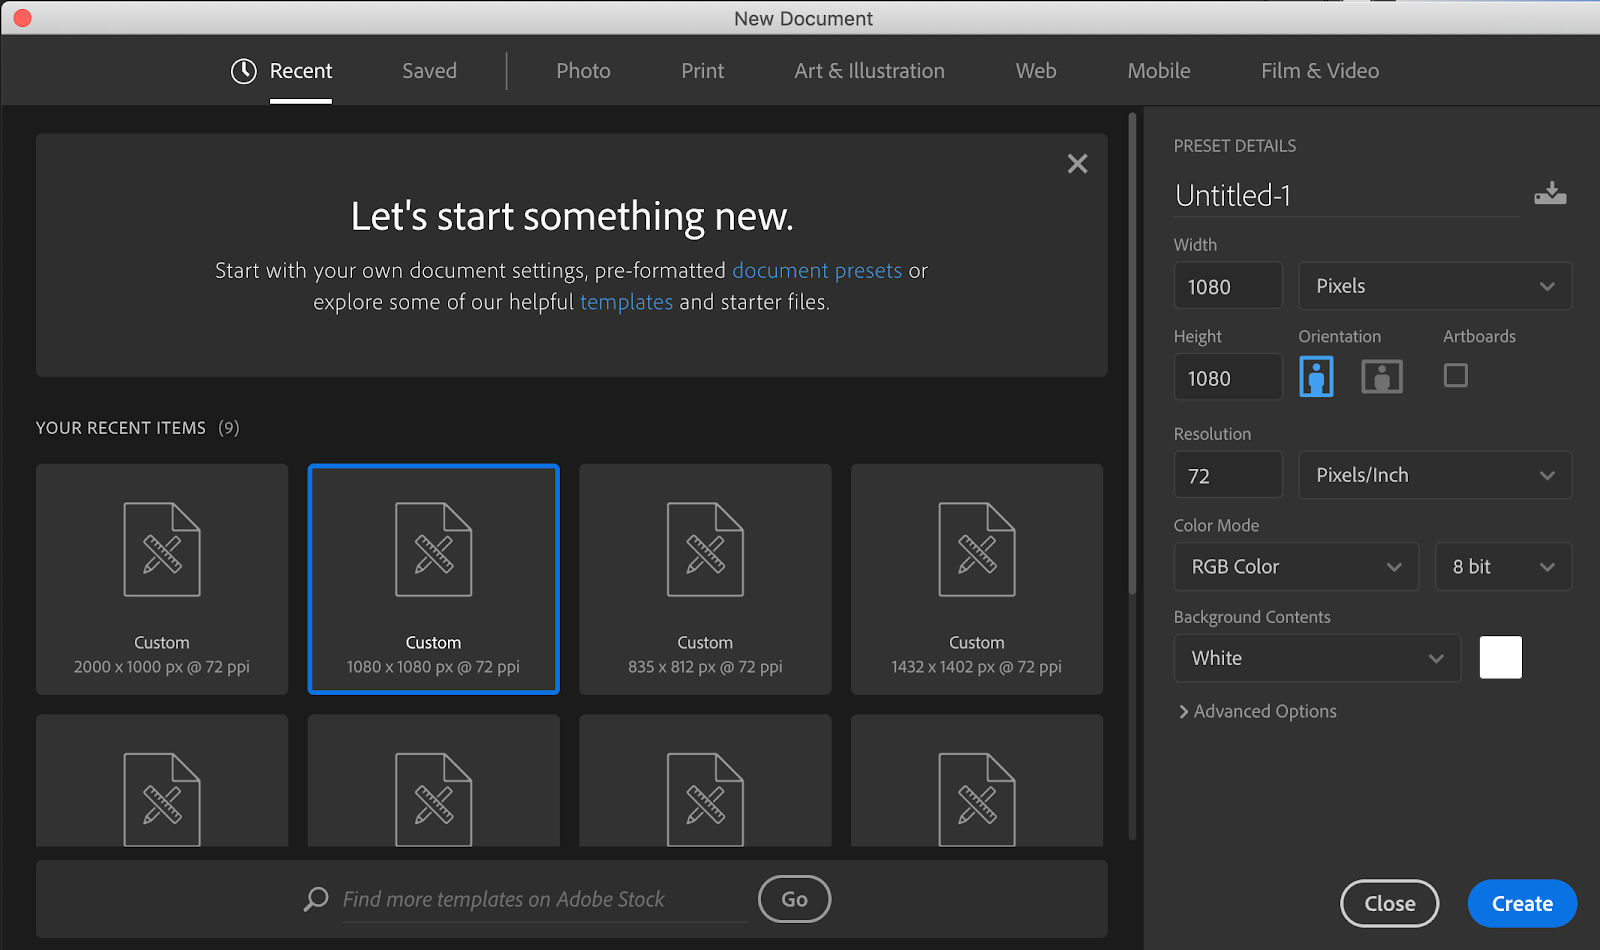1600x950 pixels.
Task: Open the Pixels width unit dropdown
Action: [1435, 286]
